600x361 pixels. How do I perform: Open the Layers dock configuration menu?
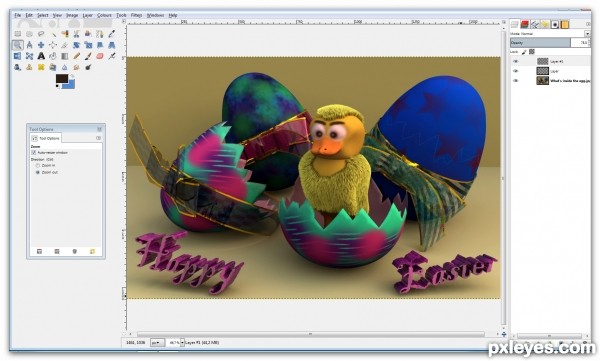point(588,25)
